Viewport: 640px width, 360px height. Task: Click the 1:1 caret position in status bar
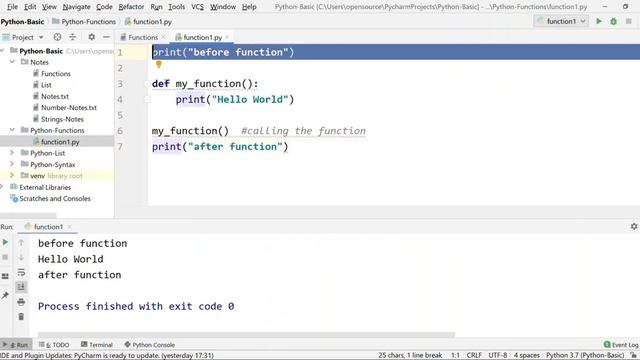coord(455,356)
